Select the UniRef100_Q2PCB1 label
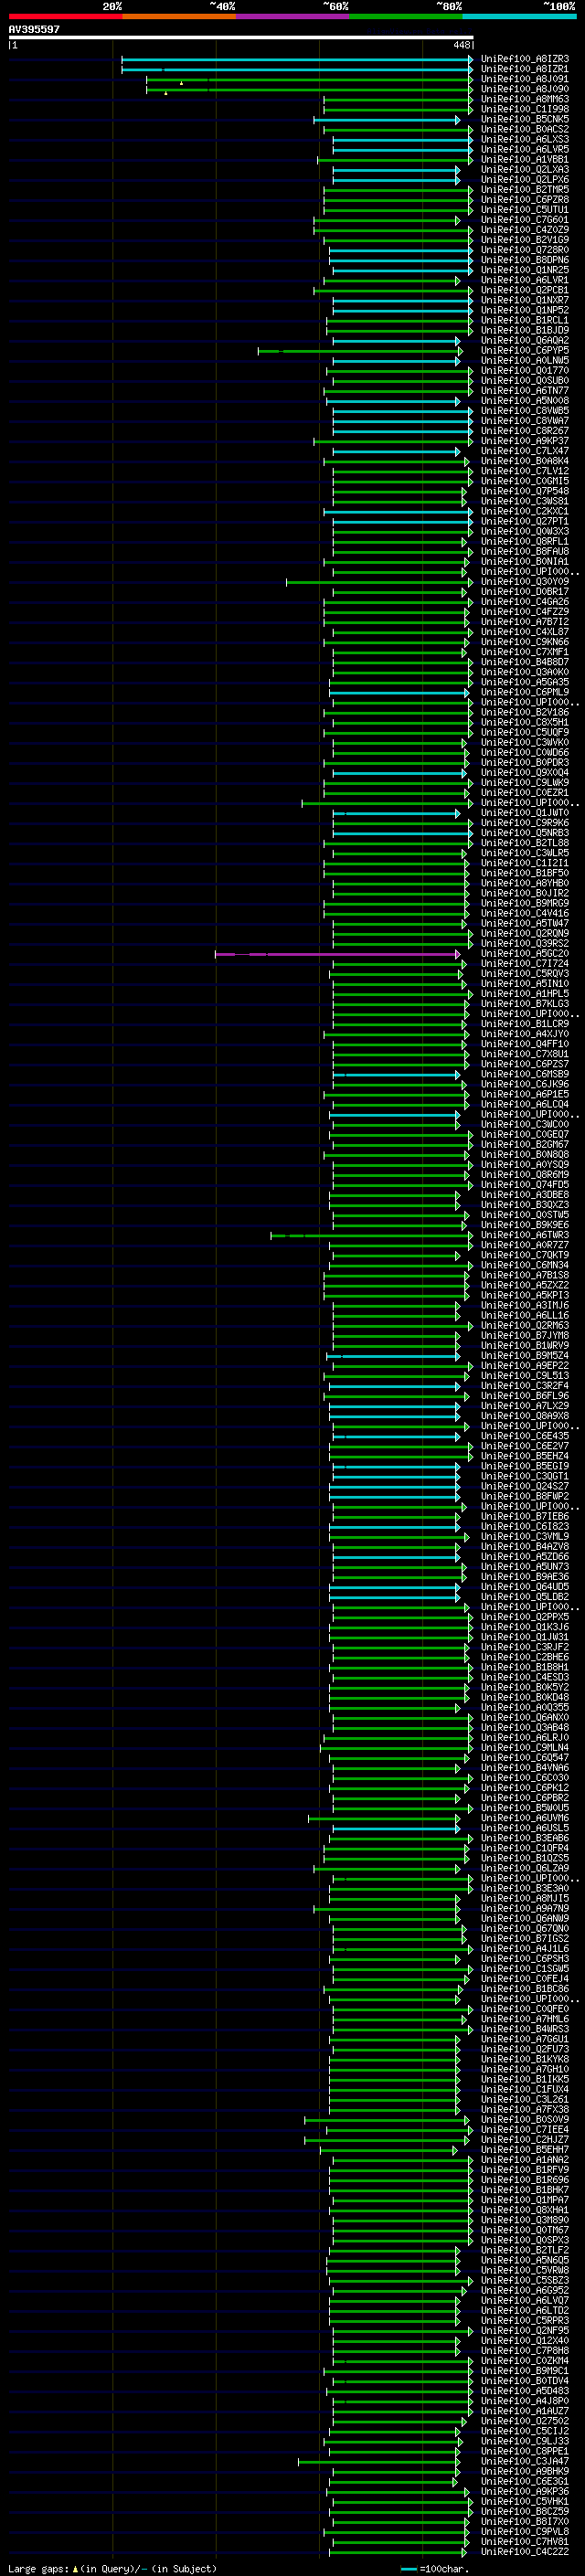 tap(525, 290)
